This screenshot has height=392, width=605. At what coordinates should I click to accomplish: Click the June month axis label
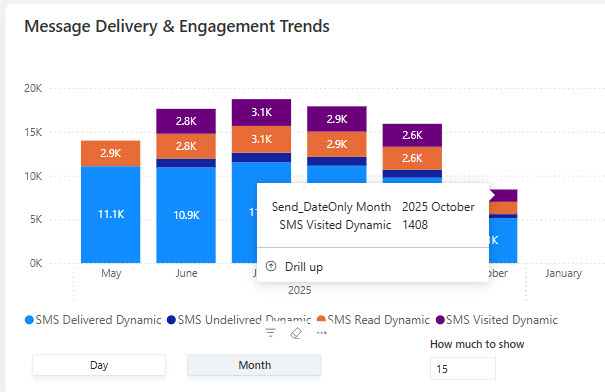coord(186,273)
